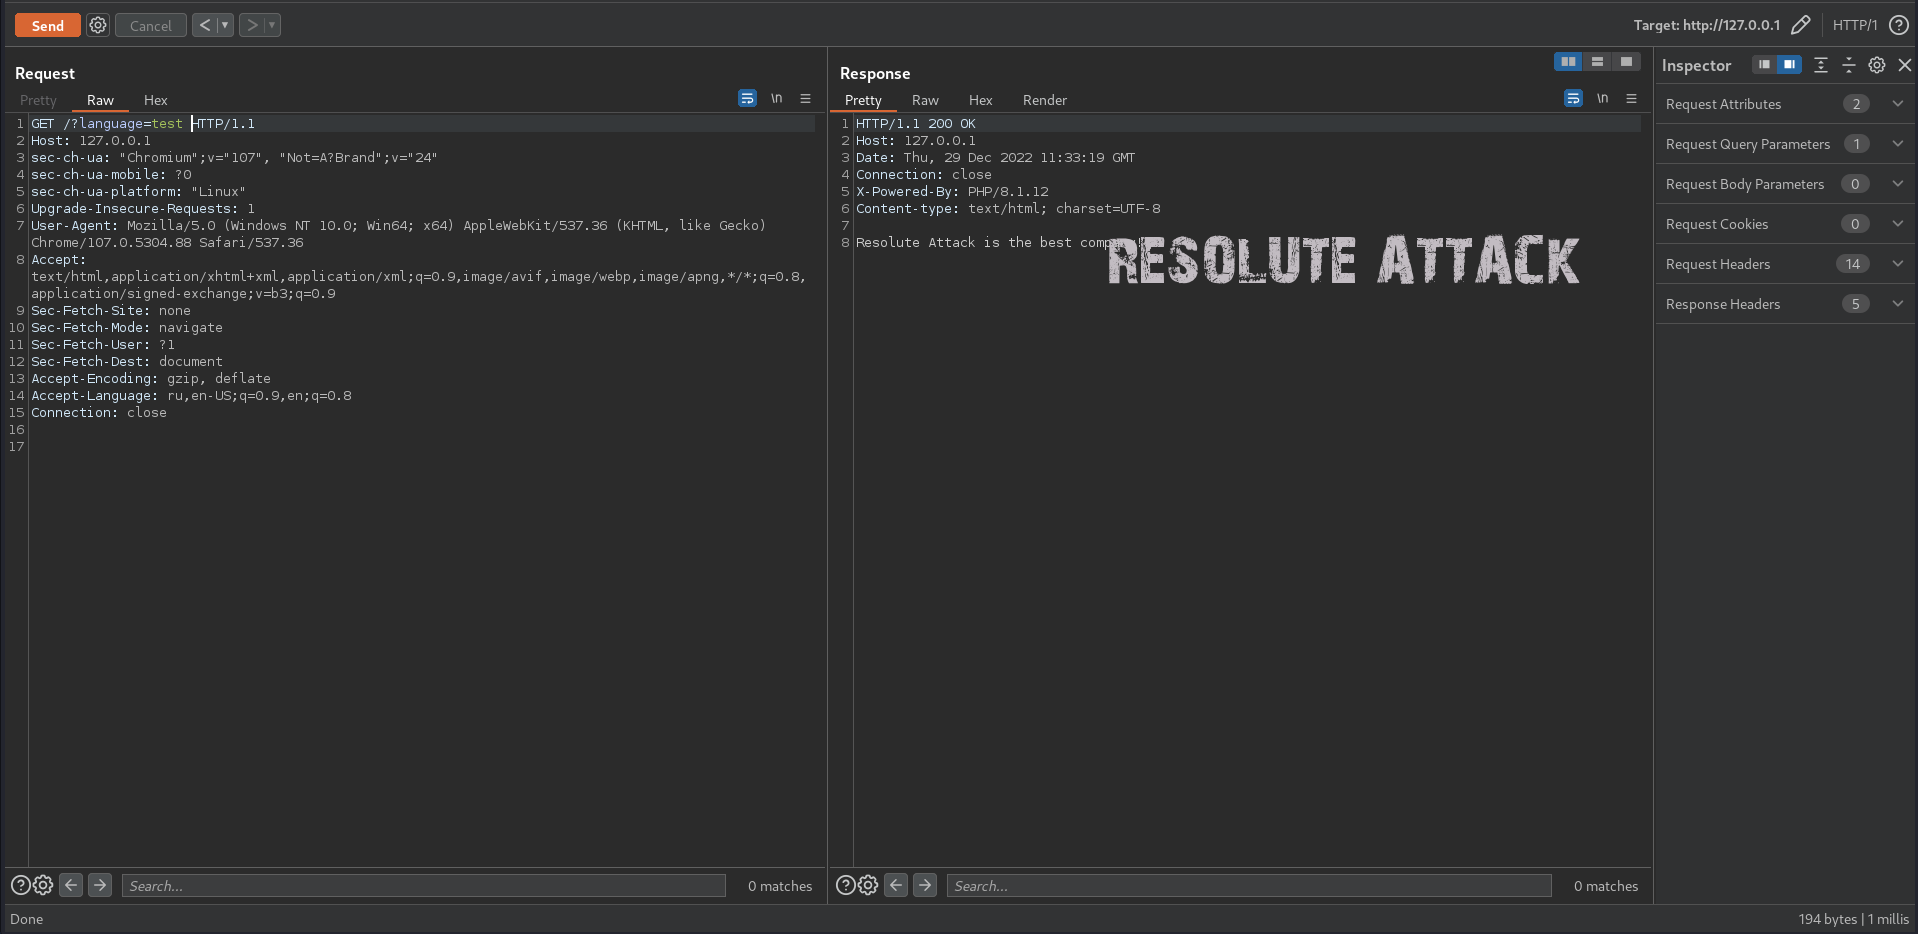Show non-printable characters in Response panel

[x=1602, y=98]
